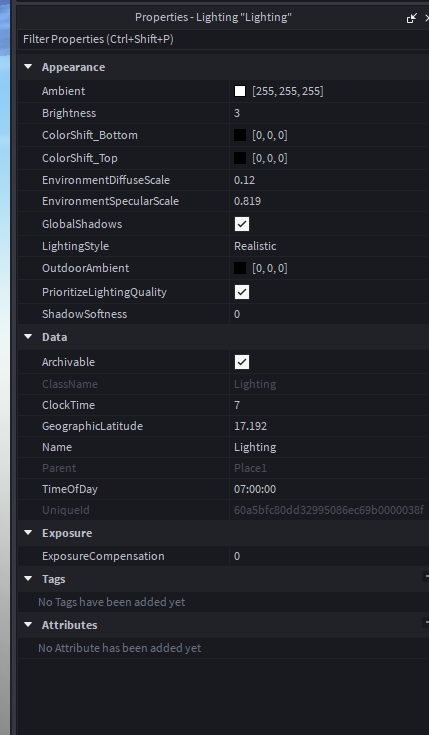Click the ClassName value Lighting
The height and width of the screenshot is (735, 429).
(x=255, y=384)
